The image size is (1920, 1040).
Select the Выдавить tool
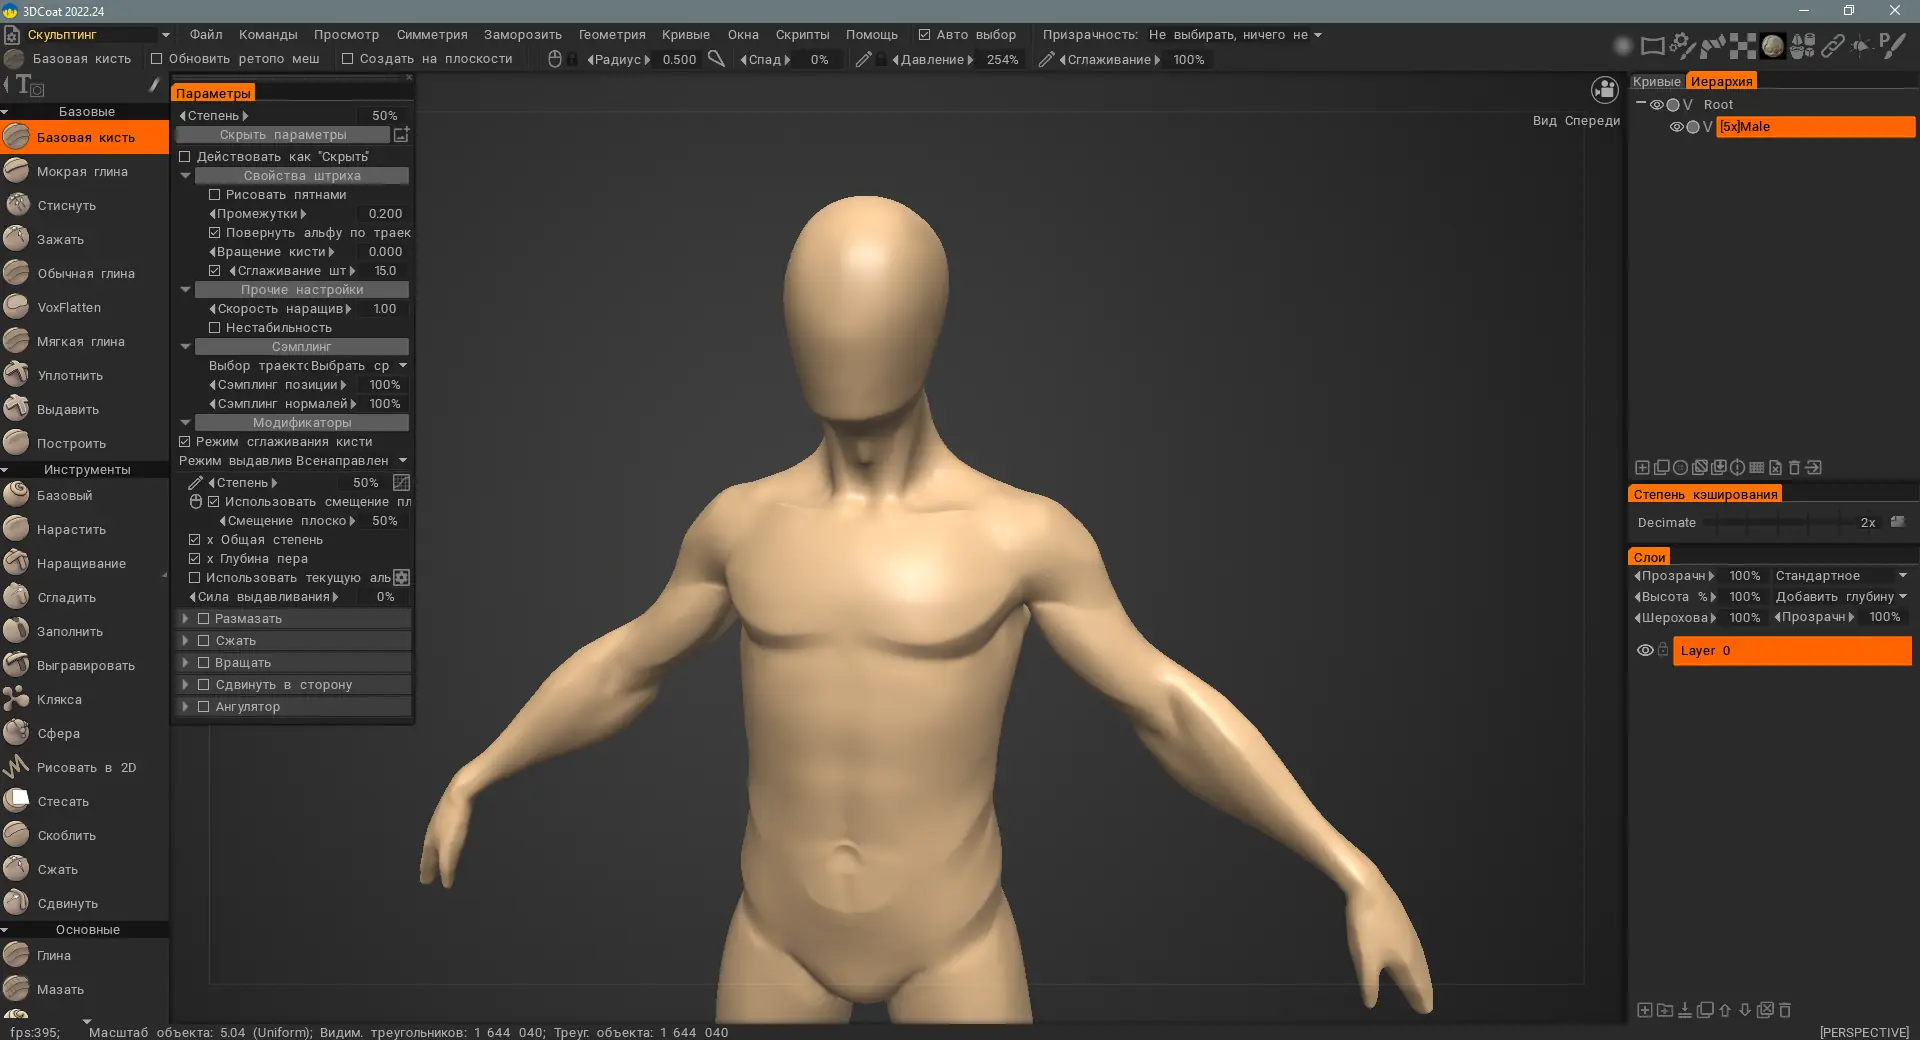pyautogui.click(x=84, y=409)
